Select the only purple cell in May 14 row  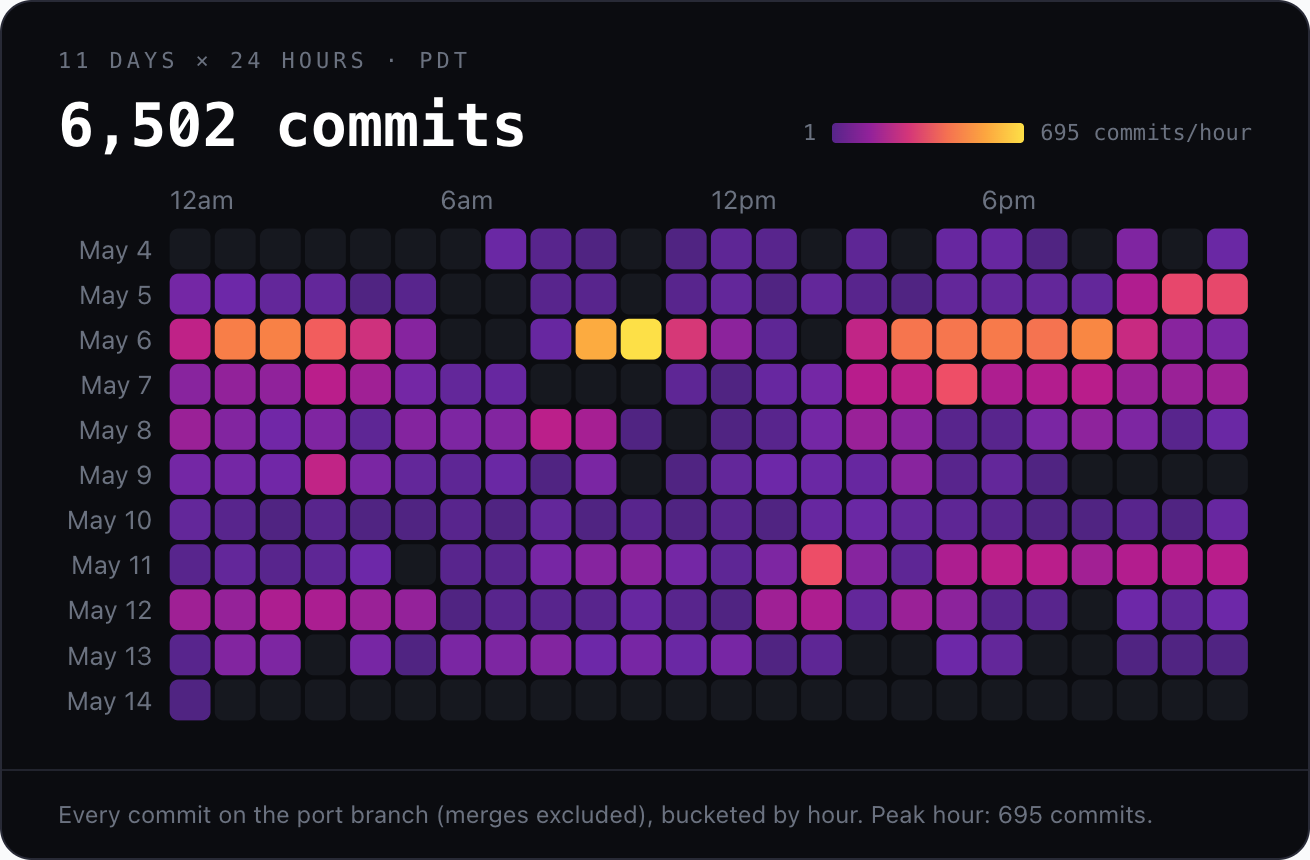coord(190,700)
